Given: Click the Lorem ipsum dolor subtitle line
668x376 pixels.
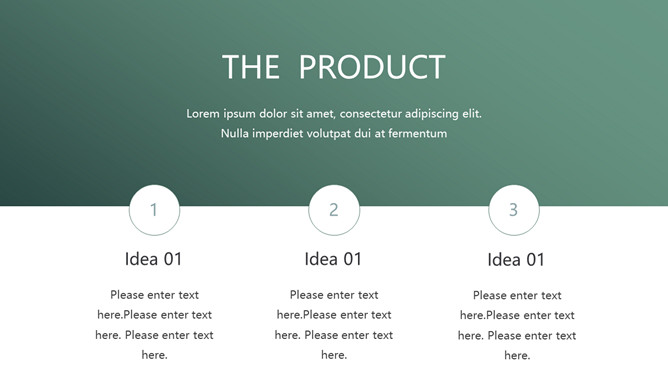Looking at the screenshot, I should pos(334,114).
